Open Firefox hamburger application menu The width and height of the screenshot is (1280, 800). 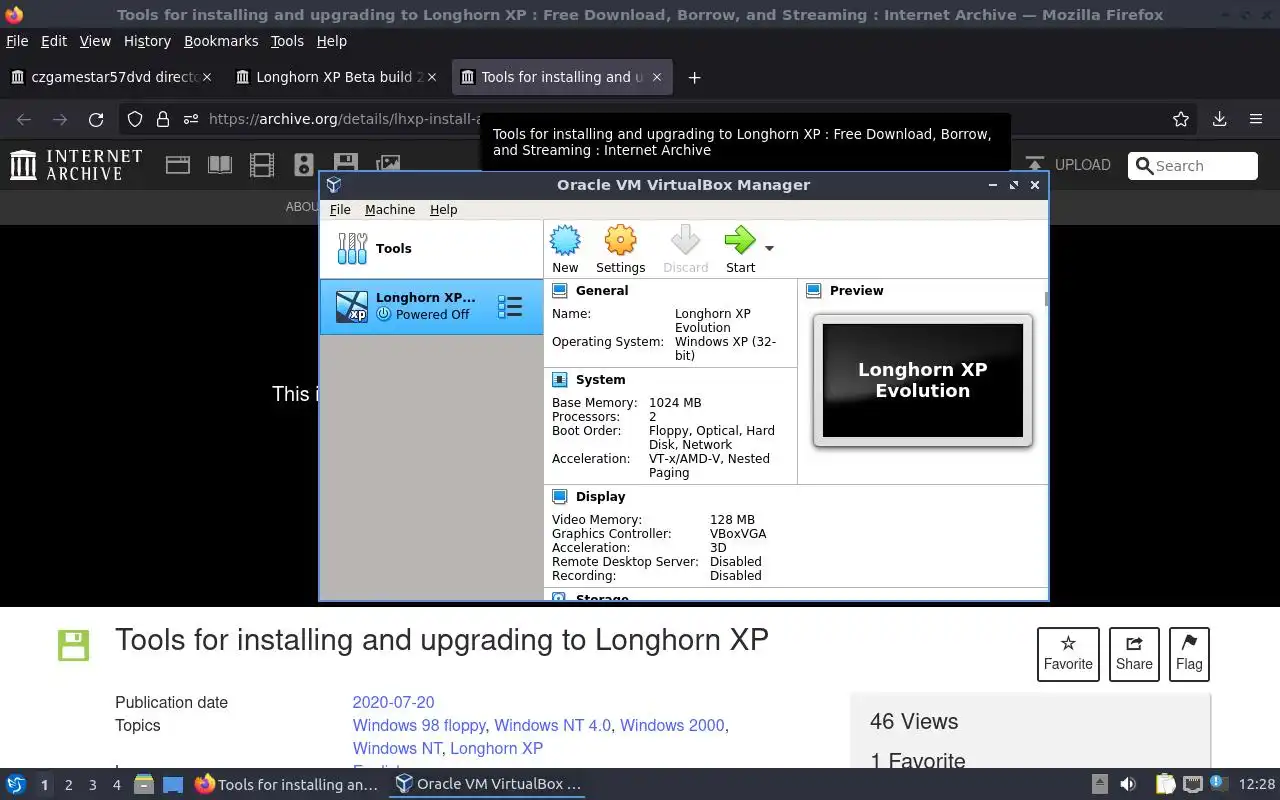(1256, 119)
